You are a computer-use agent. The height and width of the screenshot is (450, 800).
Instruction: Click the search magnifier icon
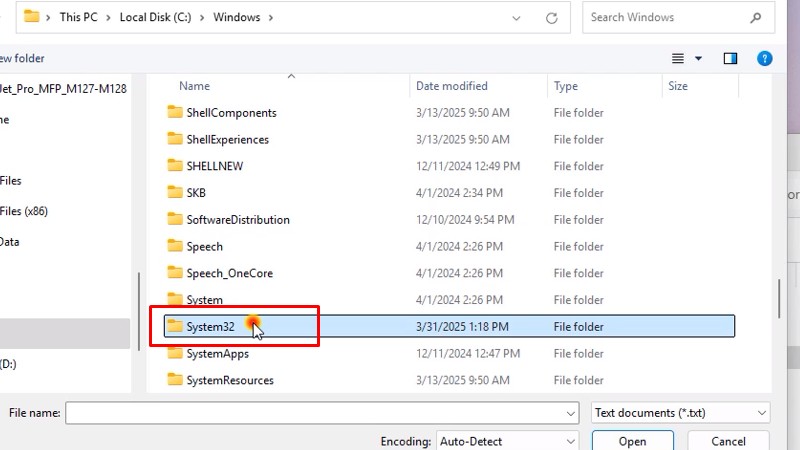755,18
